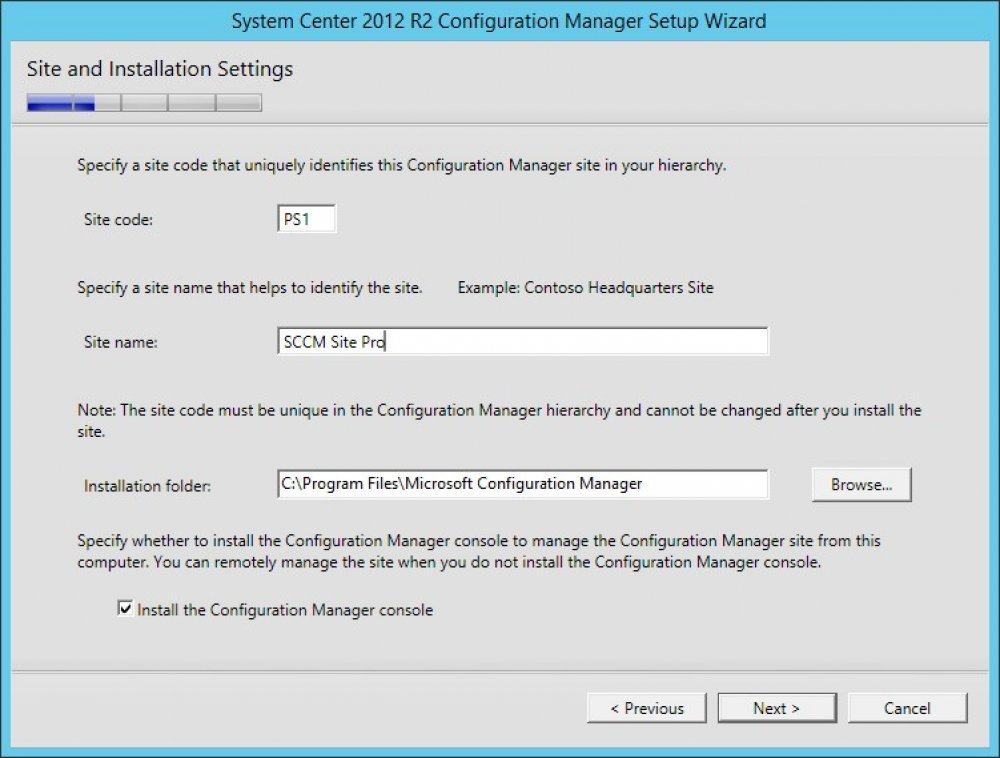Click the console installation description paragraph
Viewport: 1000px width, 758px height.
479,551
